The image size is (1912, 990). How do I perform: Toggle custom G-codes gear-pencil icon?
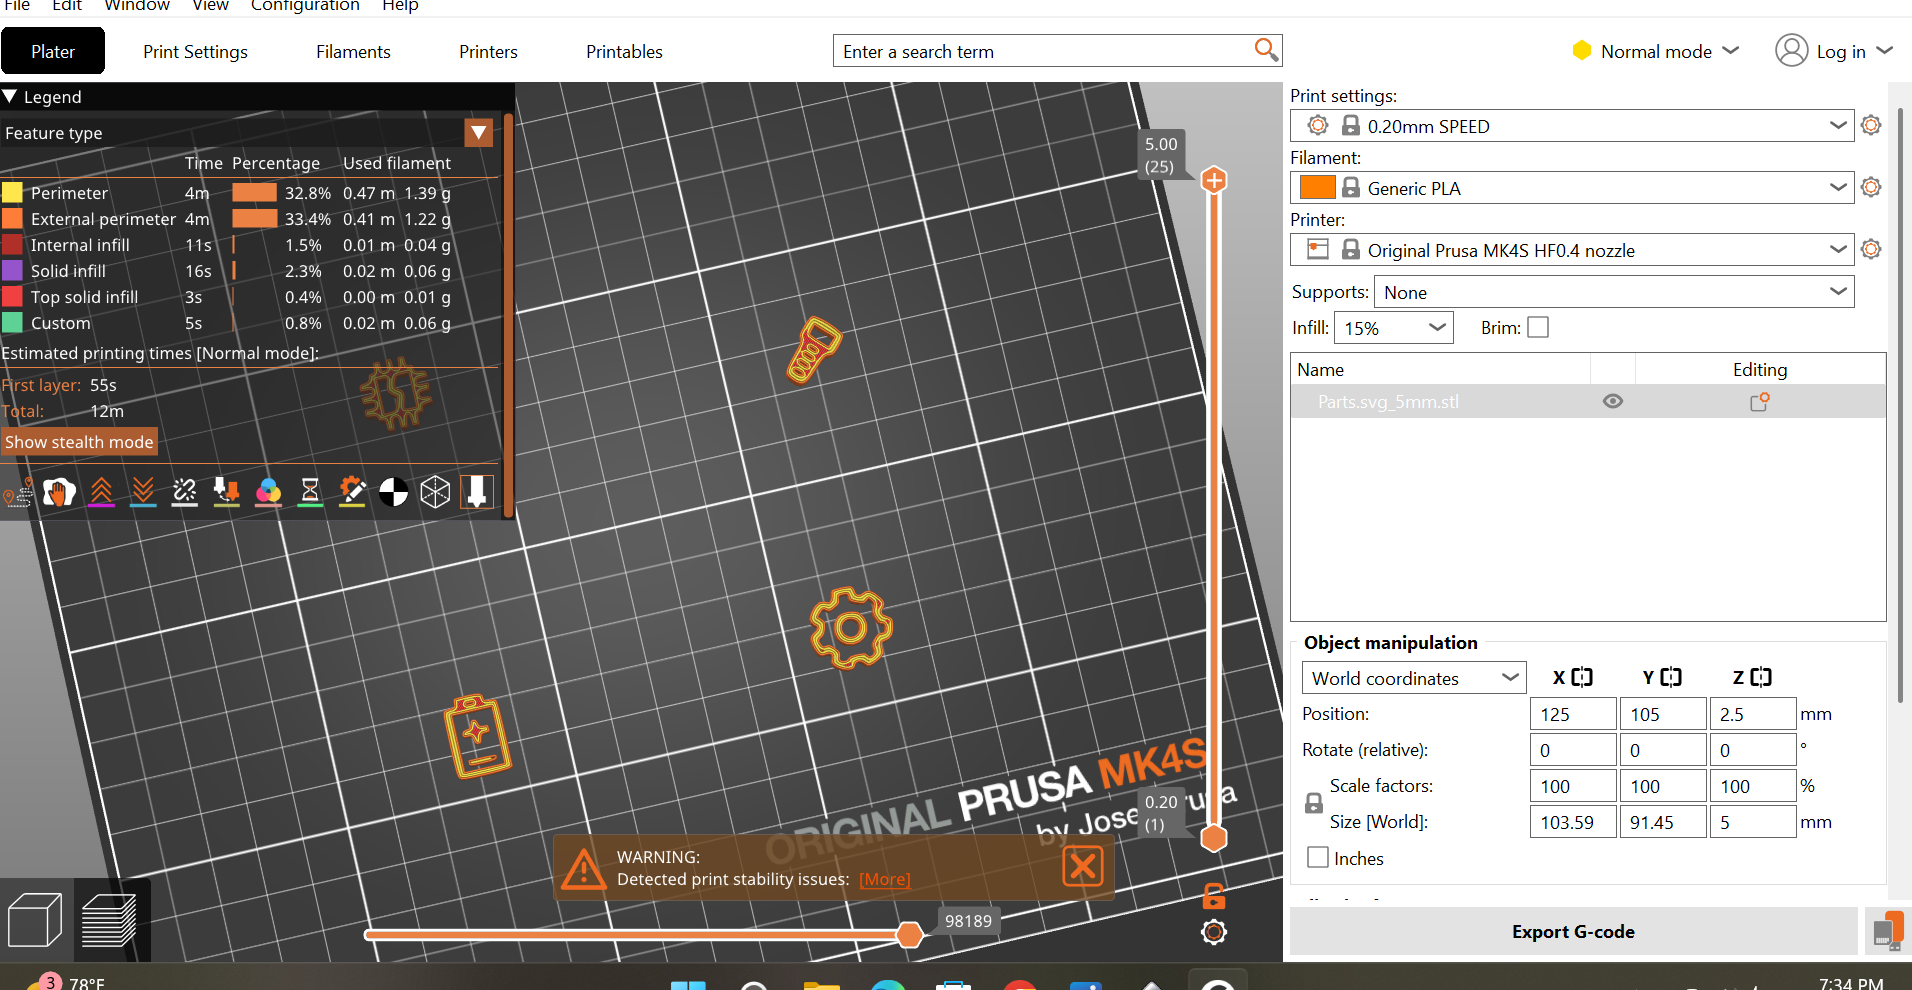click(x=352, y=492)
